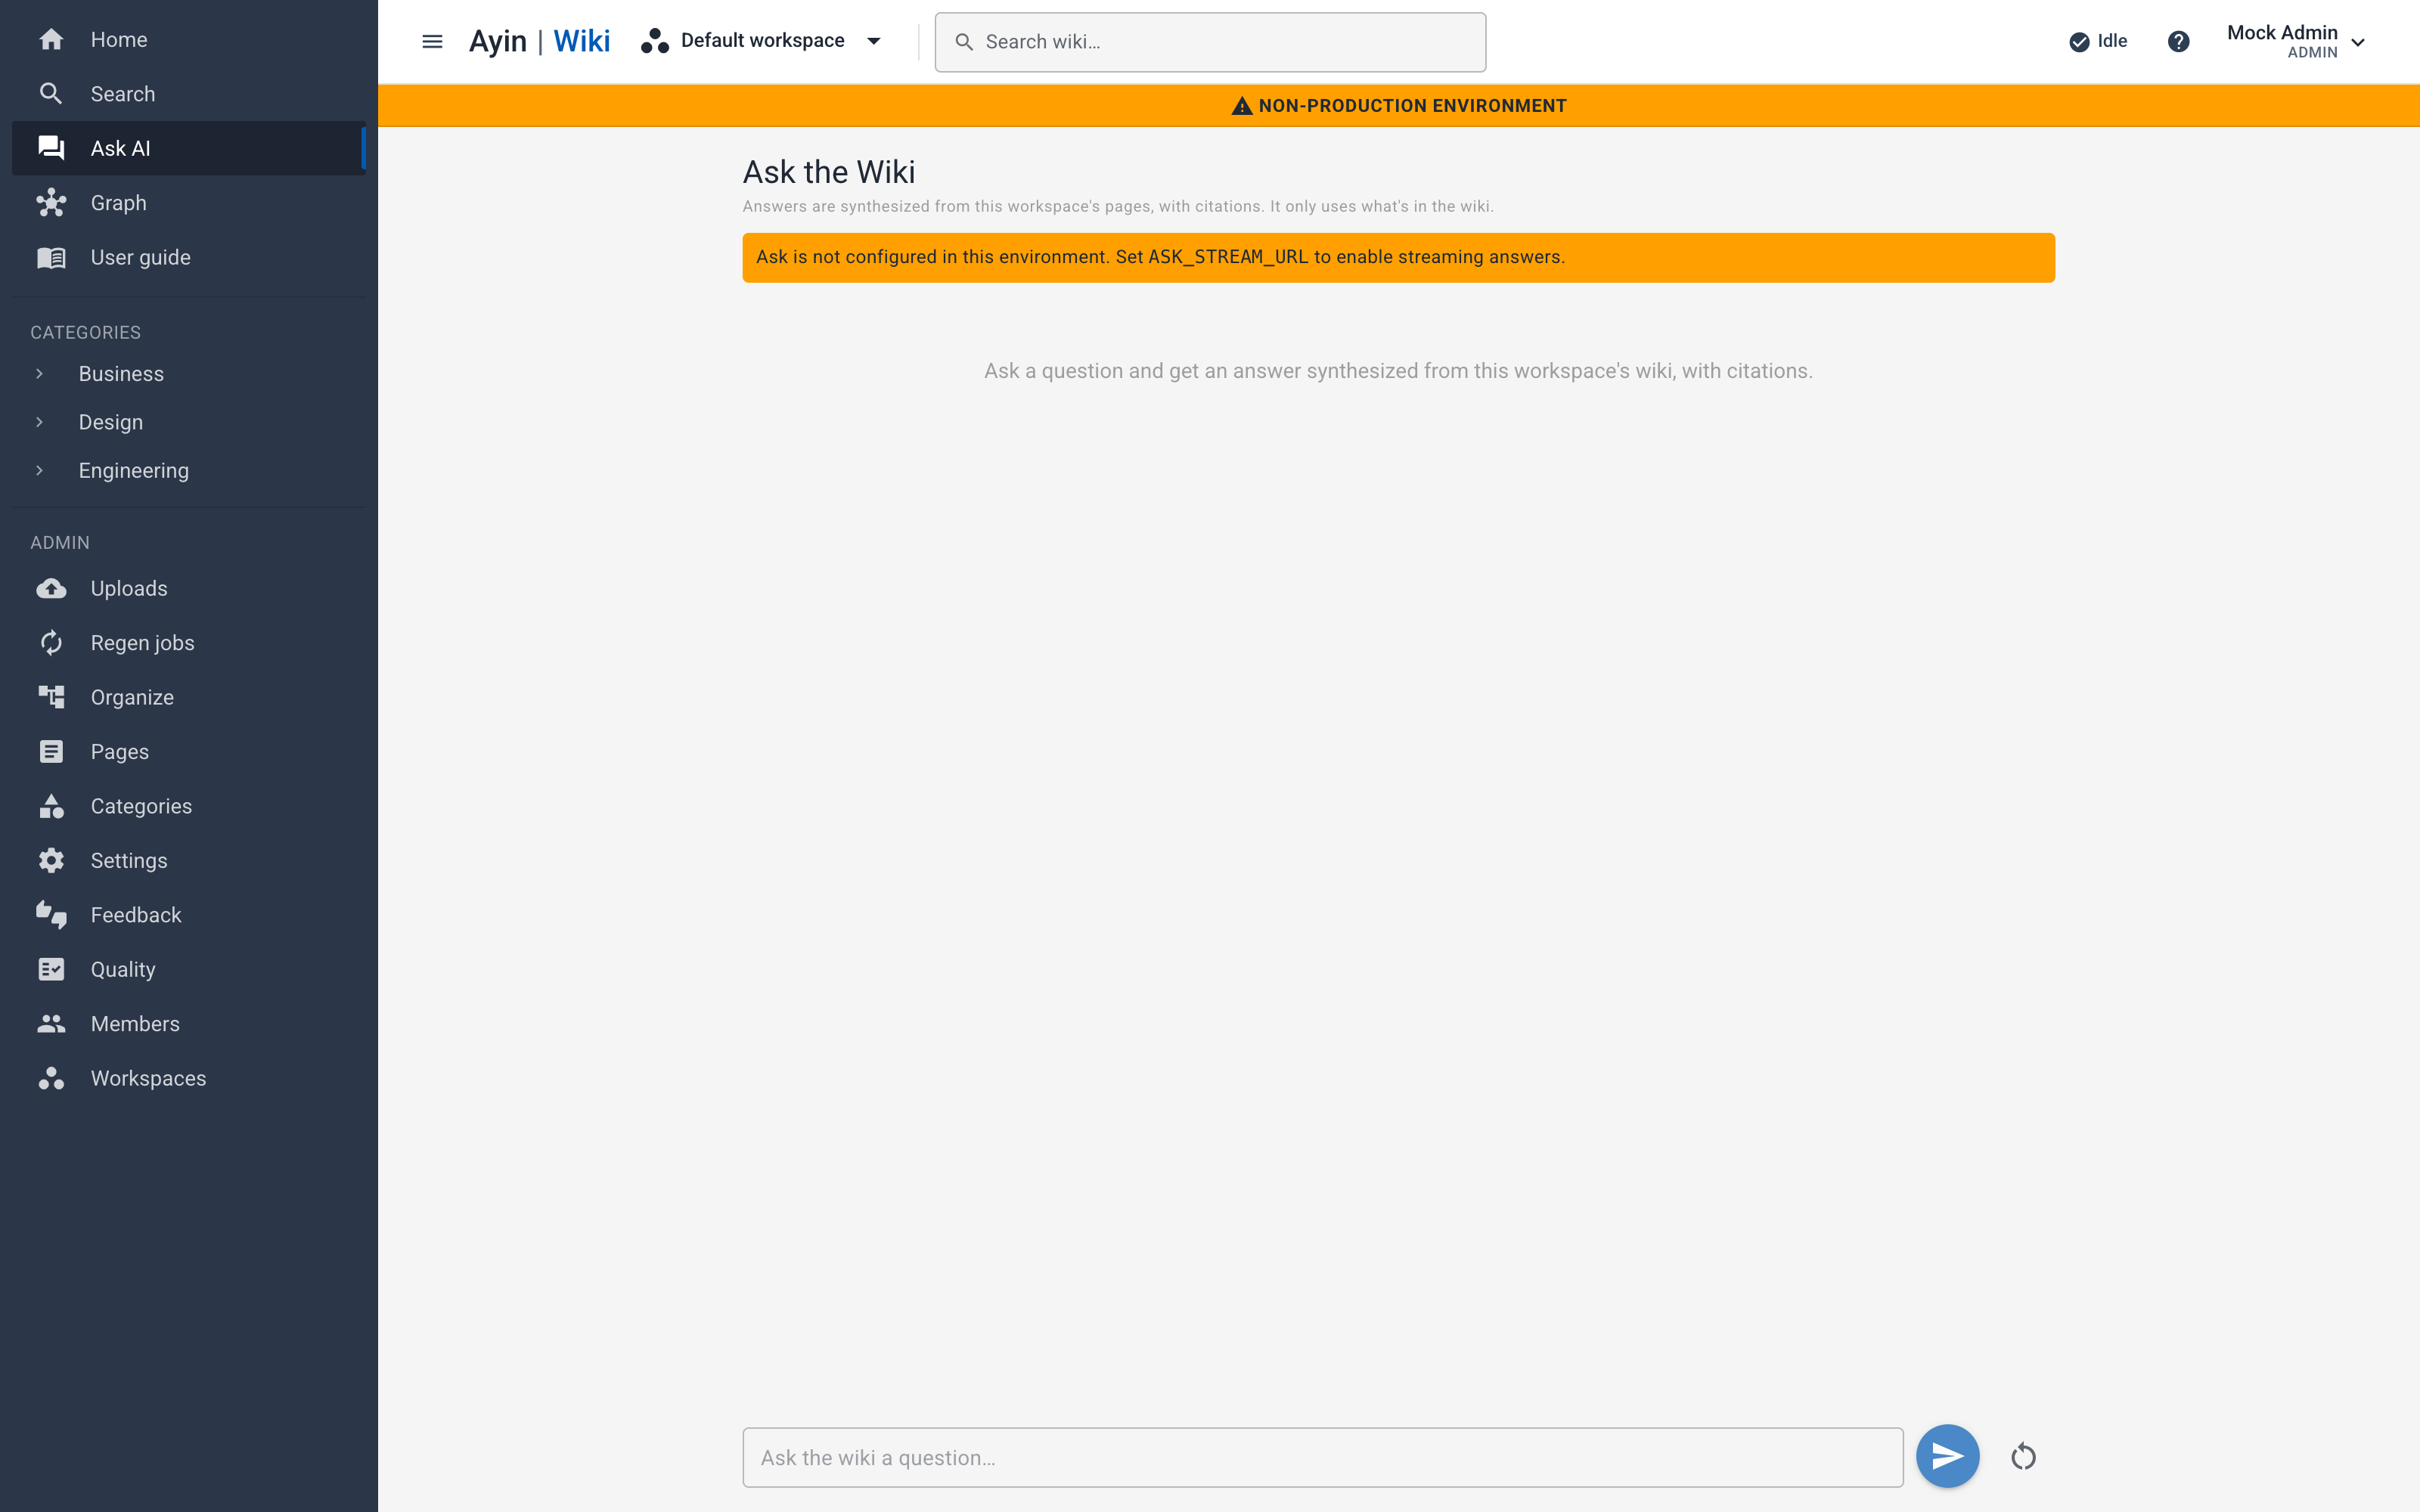Expand the Engineering category chevron
Screen dimensions: 2420x1512
tap(40, 470)
